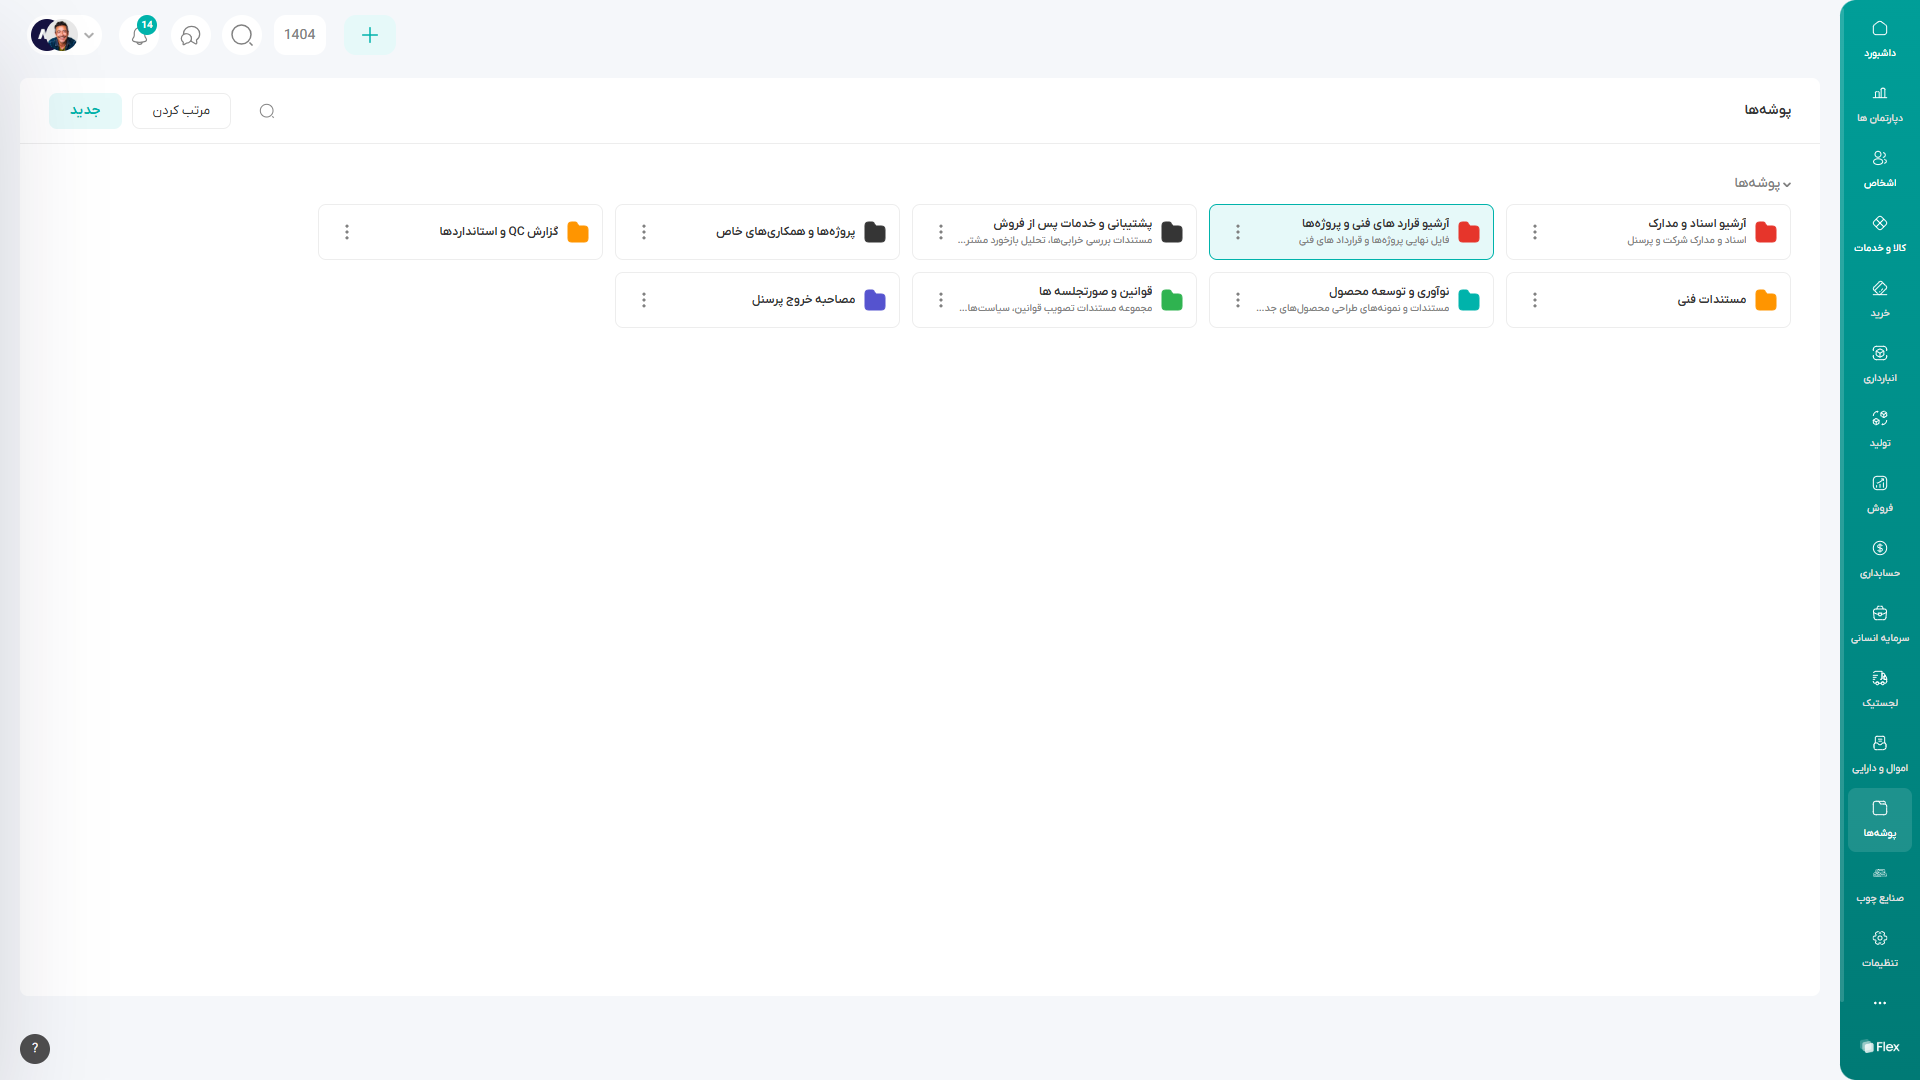Click the folder search icon beside مرتب کردن
The height and width of the screenshot is (1080, 1920).
(267, 111)
